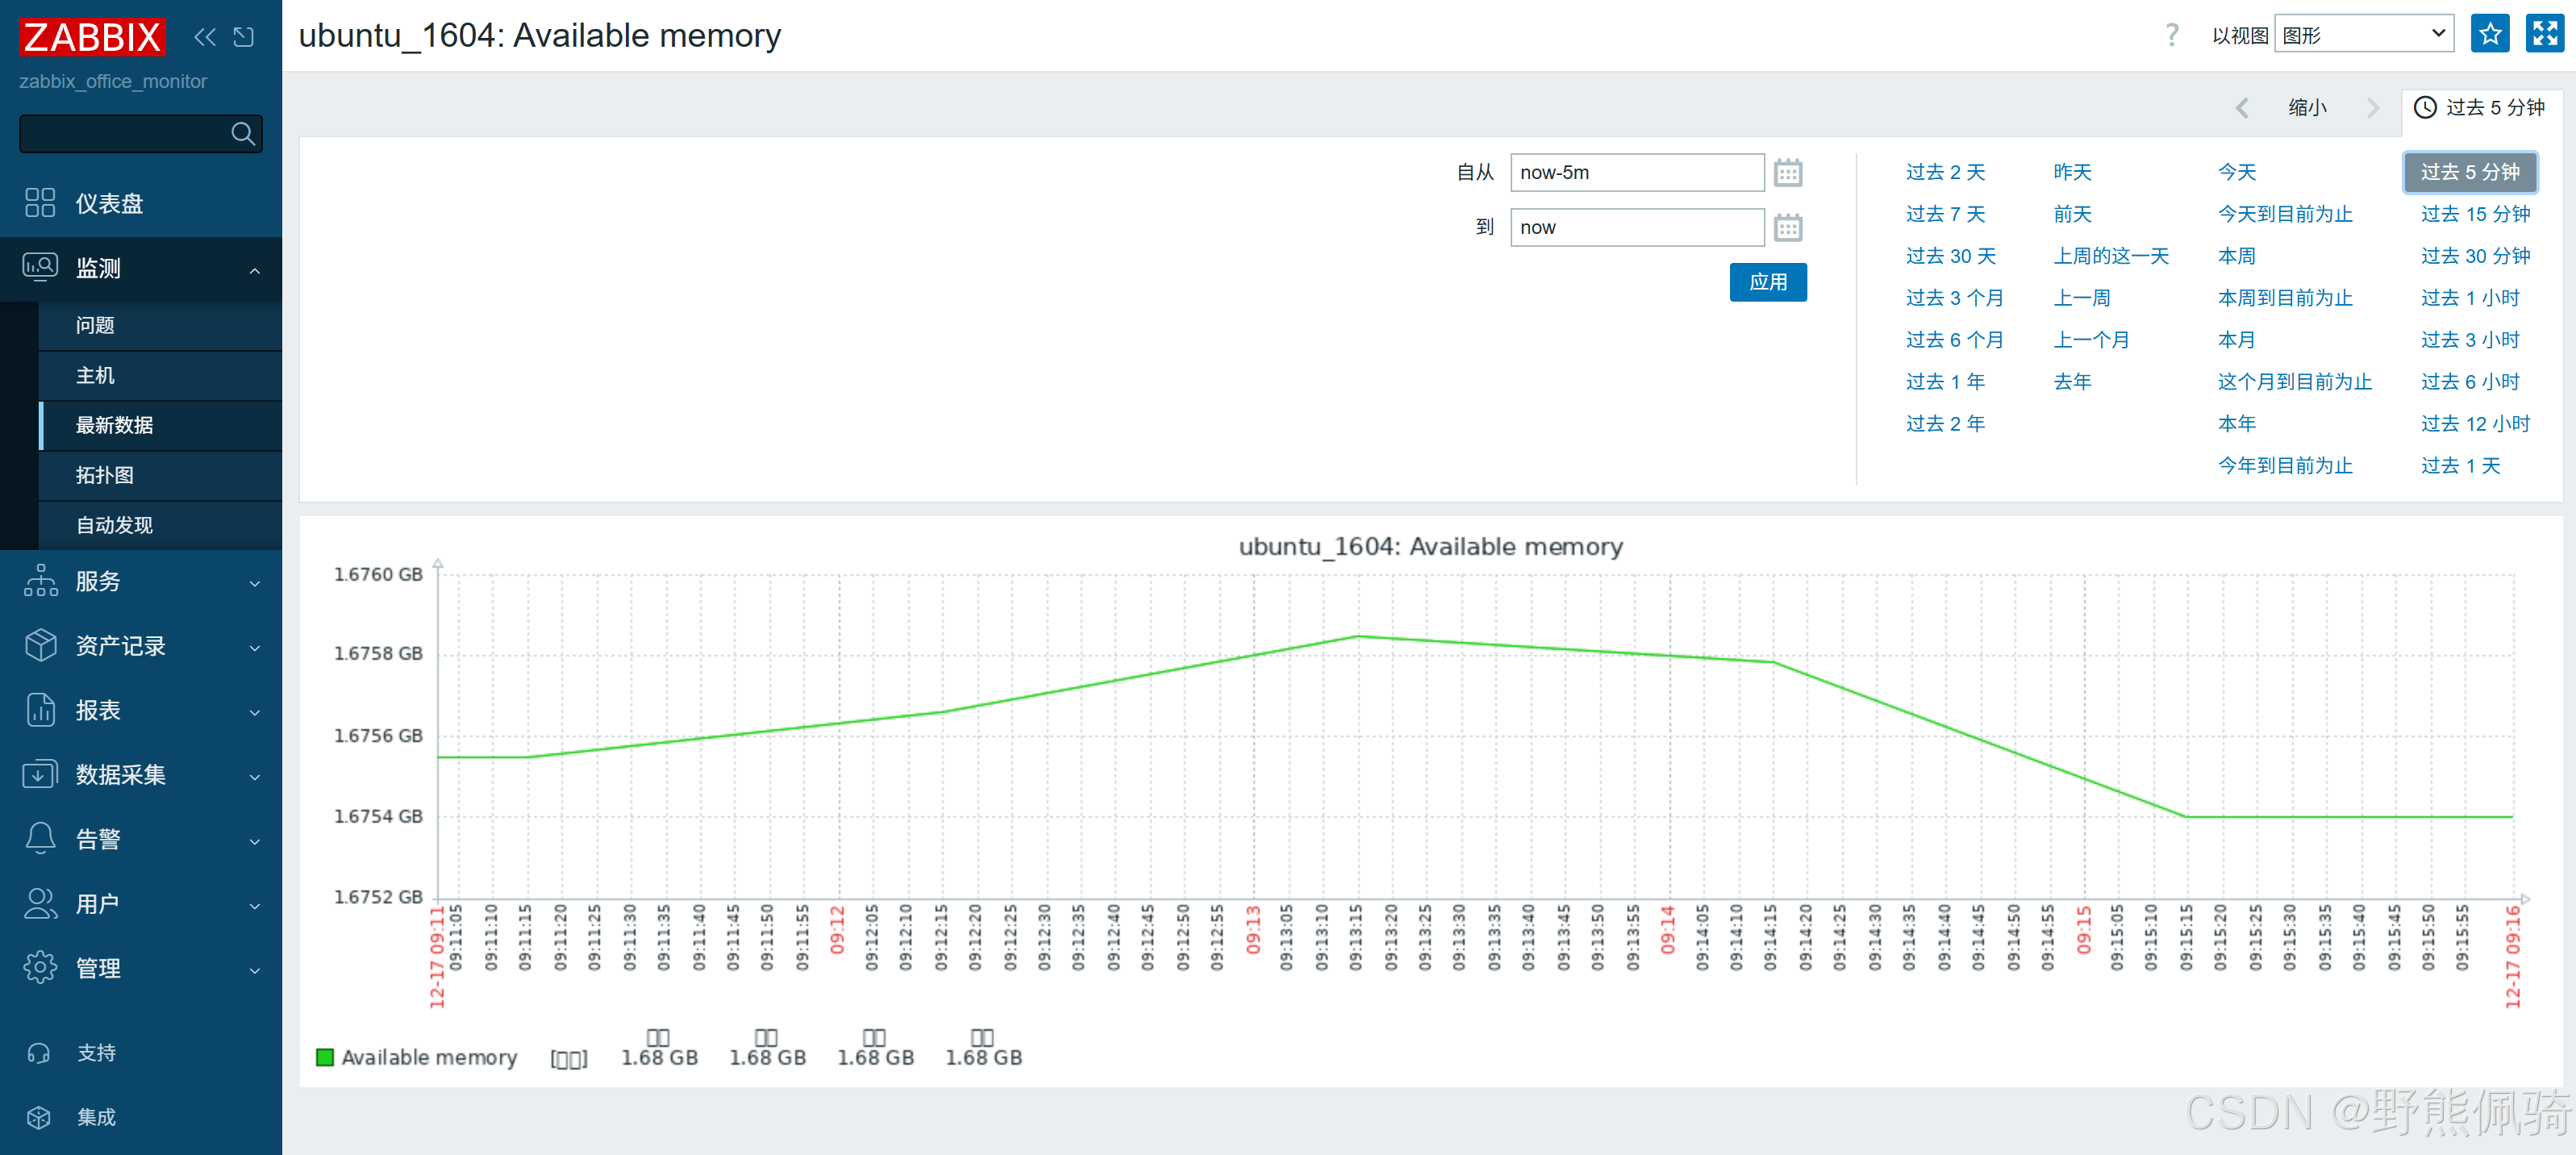This screenshot has width=2576, height=1155.
Task: Click the 自从 now-5m input field
Action: click(1636, 173)
